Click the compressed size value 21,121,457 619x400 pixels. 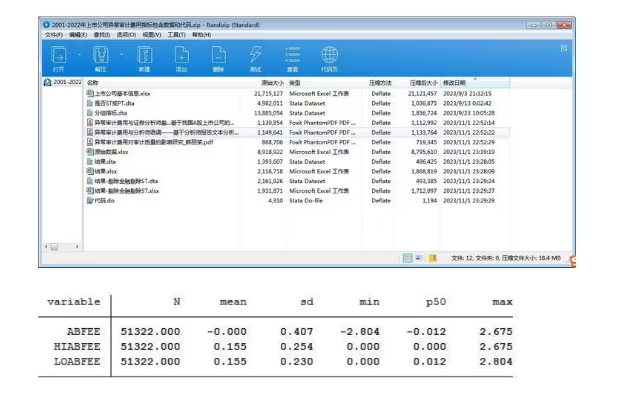pyautogui.click(x=422, y=94)
